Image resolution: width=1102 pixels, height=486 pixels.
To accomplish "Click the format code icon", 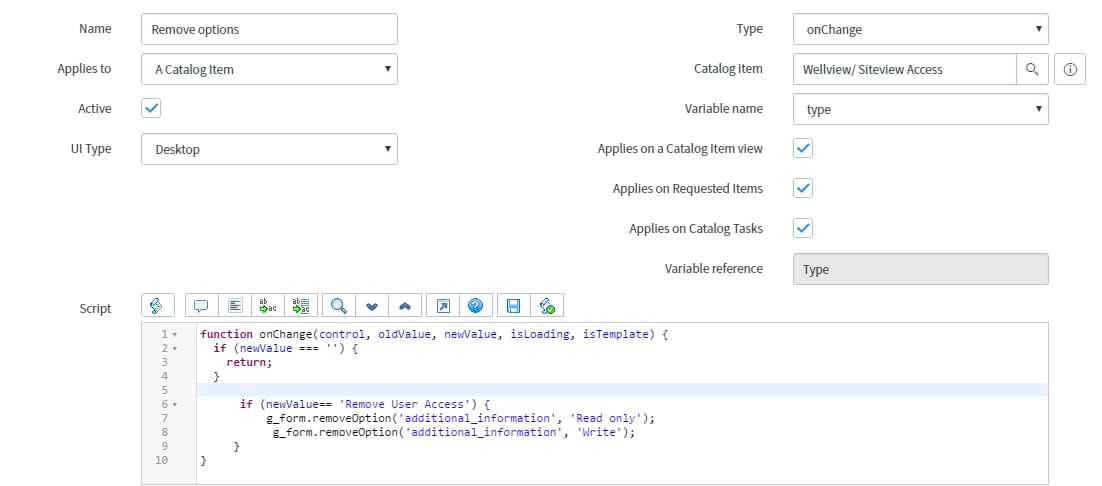I will click(x=235, y=306).
